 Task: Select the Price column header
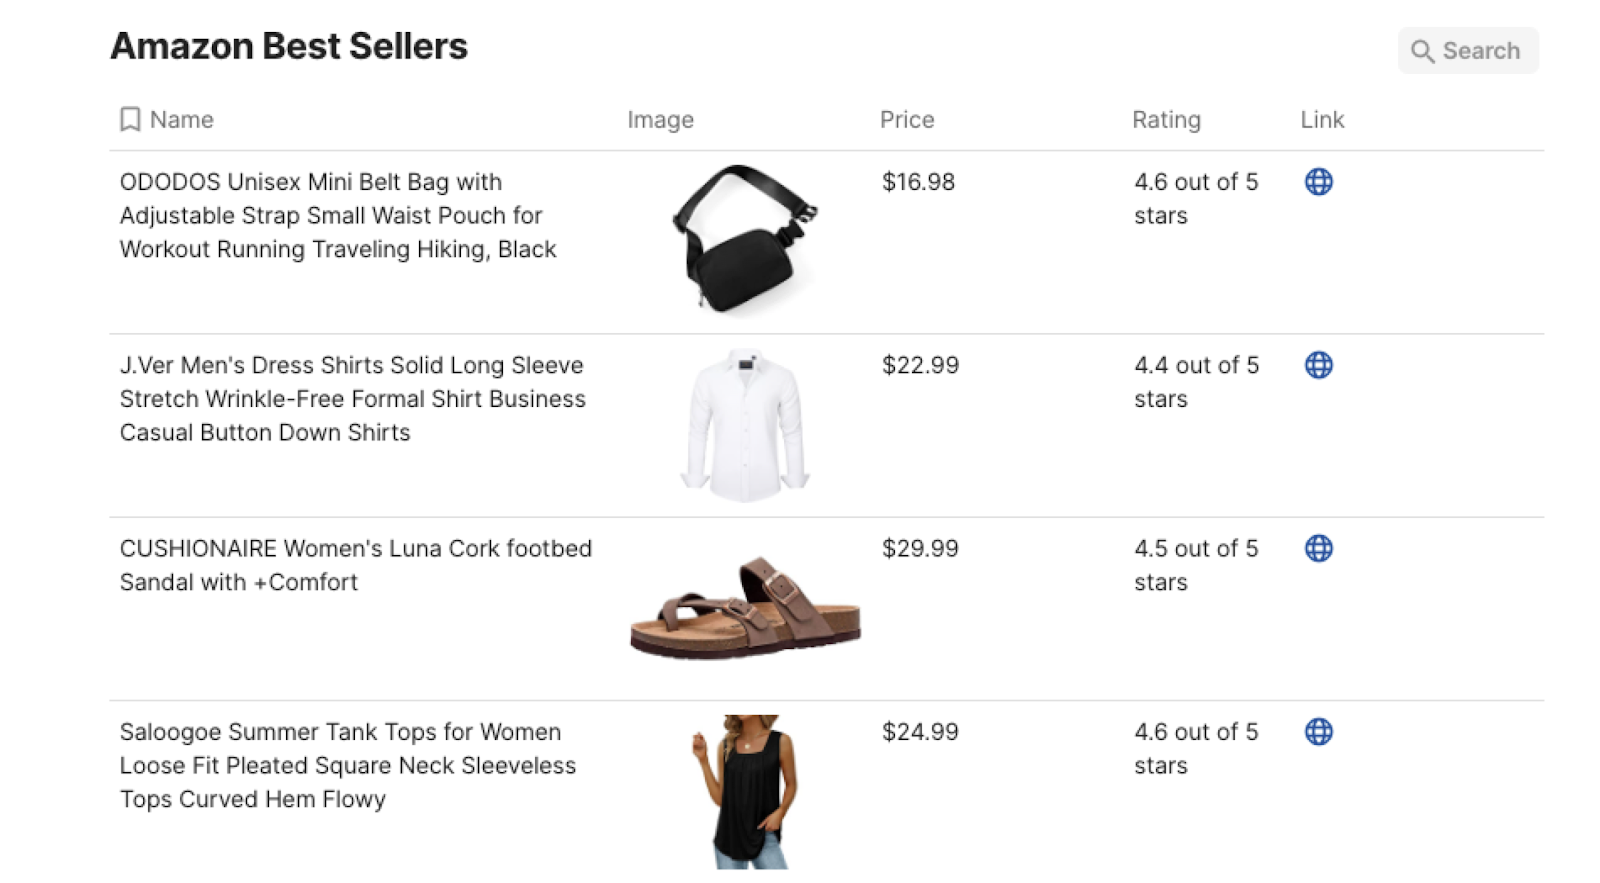[907, 120]
